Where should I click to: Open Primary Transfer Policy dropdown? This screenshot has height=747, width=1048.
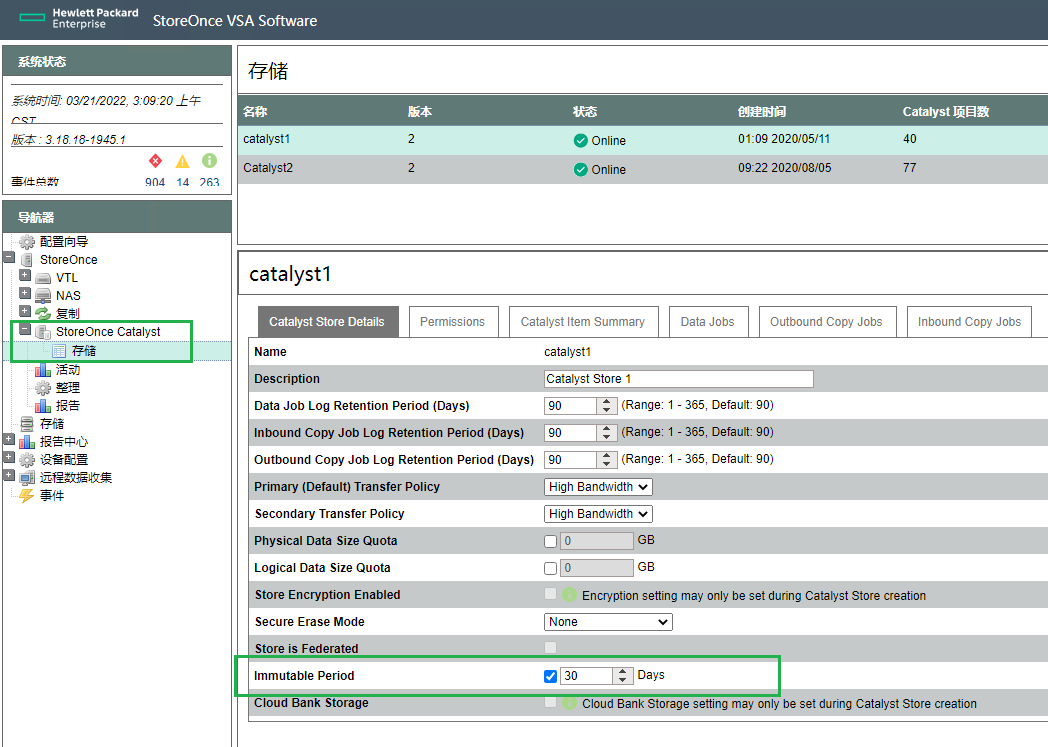pyautogui.click(x=598, y=487)
